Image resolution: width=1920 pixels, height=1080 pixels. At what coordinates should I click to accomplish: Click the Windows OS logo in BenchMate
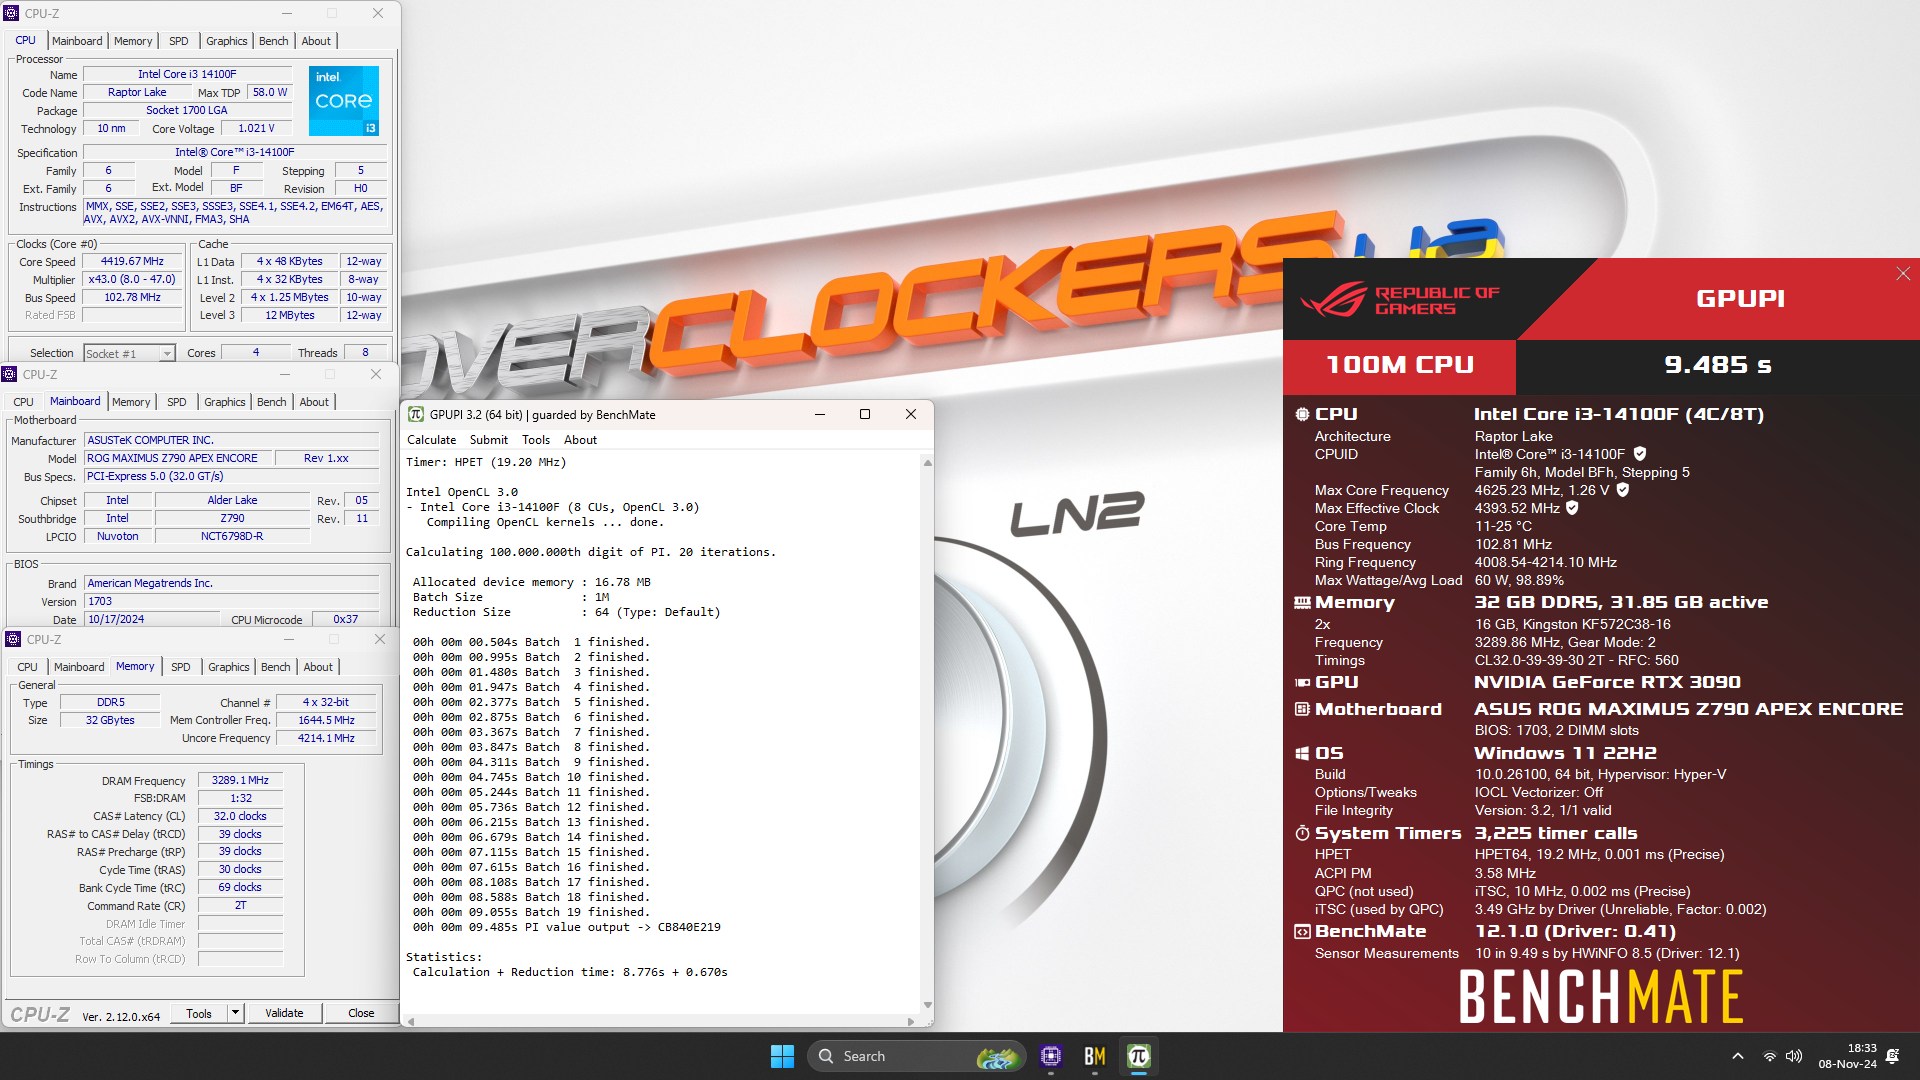point(1302,753)
